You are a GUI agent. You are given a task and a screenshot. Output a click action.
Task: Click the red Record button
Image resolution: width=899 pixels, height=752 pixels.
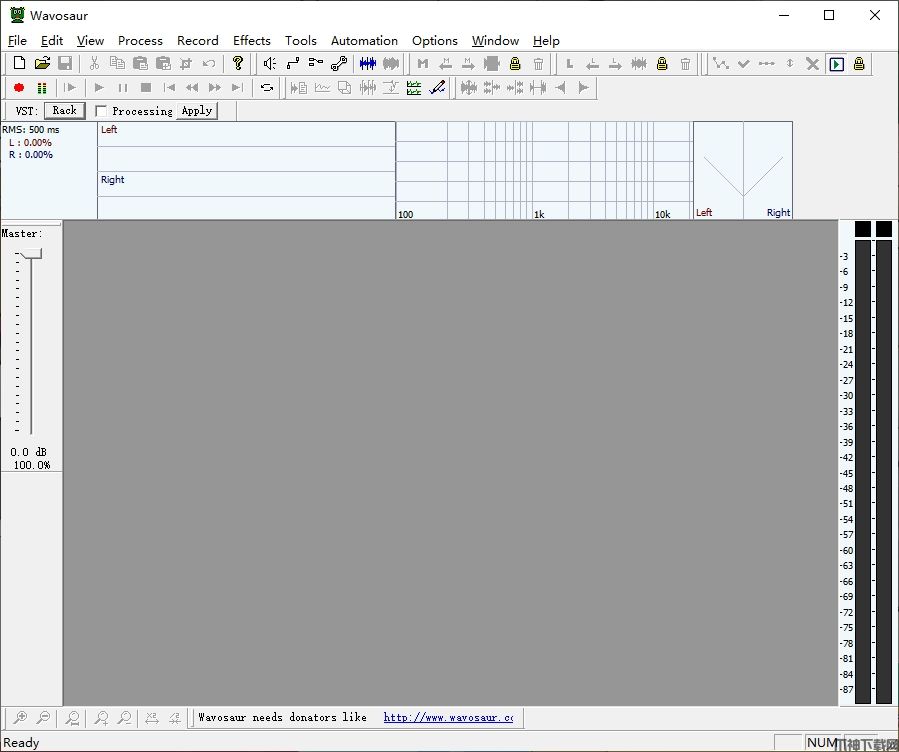tap(19, 88)
